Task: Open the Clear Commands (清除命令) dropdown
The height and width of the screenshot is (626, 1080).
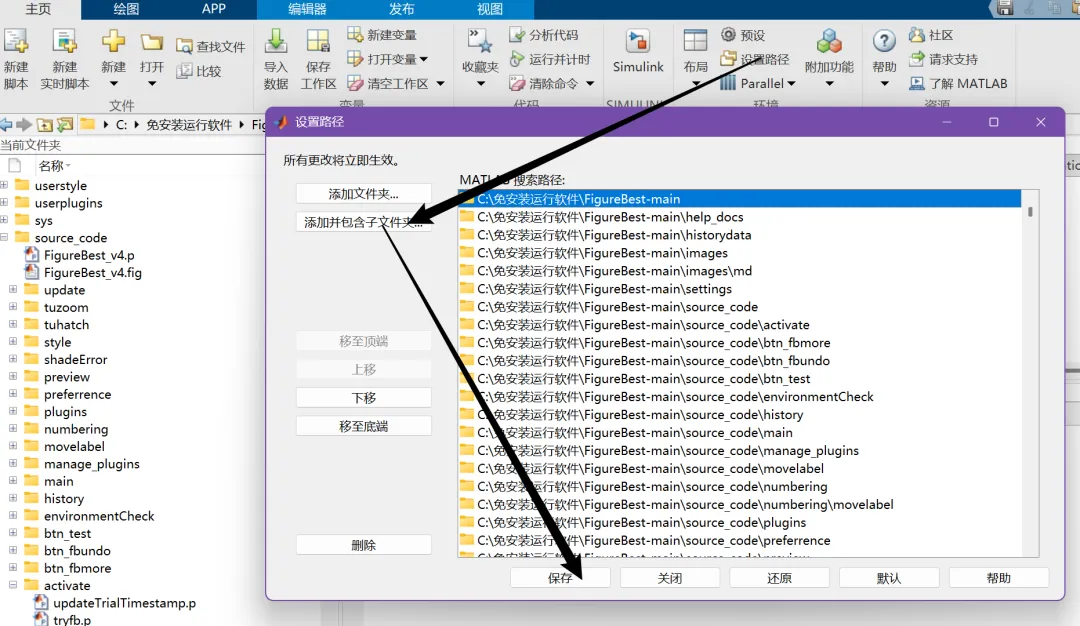Action: coord(590,83)
